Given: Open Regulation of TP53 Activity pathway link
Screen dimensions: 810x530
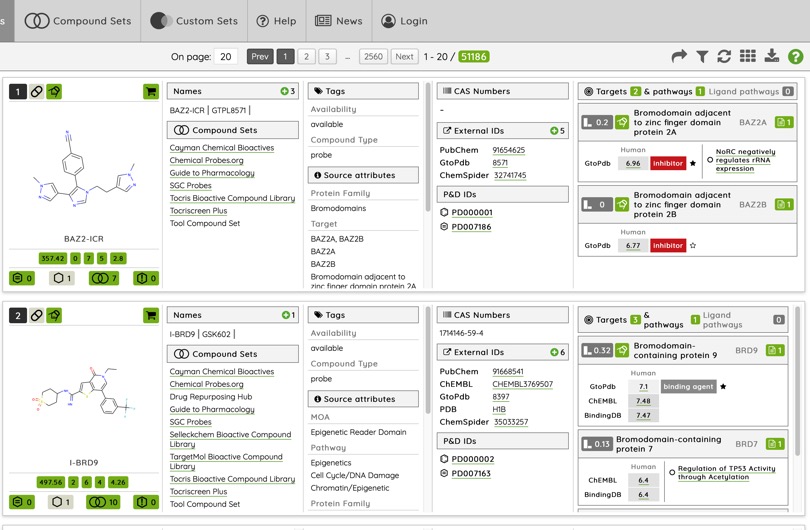Looking at the screenshot, I should (726, 472).
